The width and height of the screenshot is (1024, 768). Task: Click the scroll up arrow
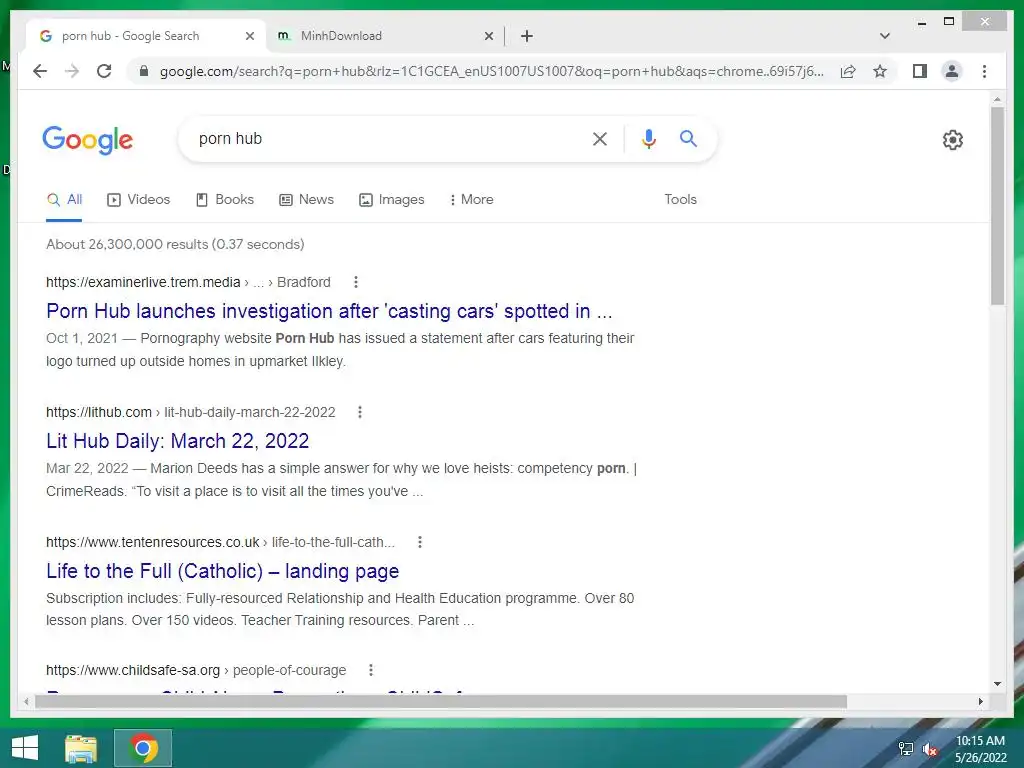(997, 99)
